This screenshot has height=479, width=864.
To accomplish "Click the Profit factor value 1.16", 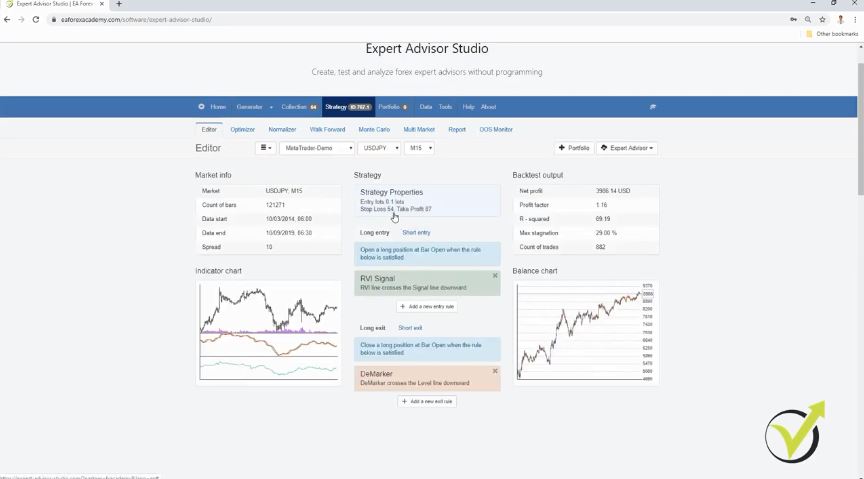I will click(601, 205).
